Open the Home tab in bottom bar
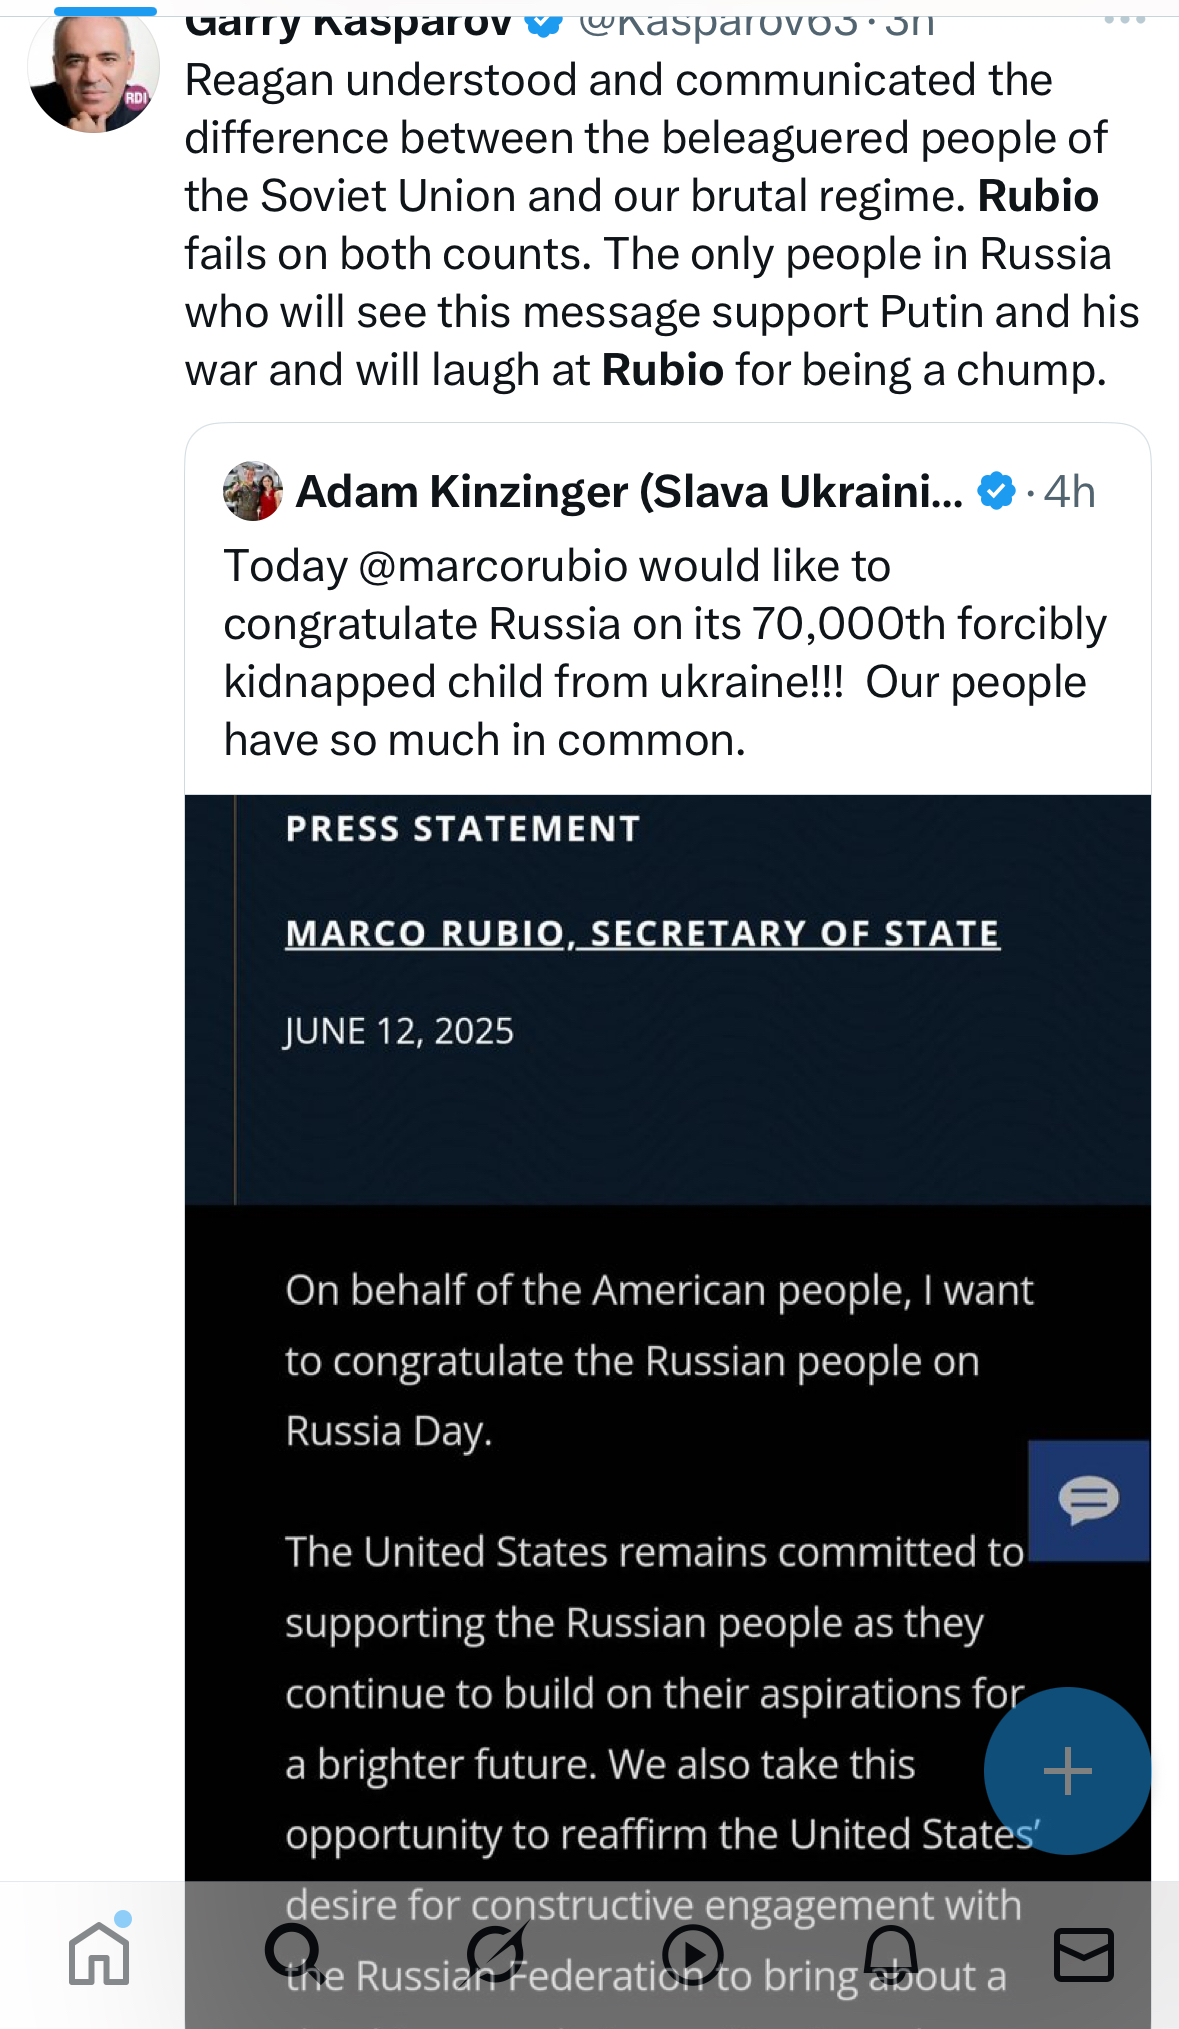 pos(100,1953)
